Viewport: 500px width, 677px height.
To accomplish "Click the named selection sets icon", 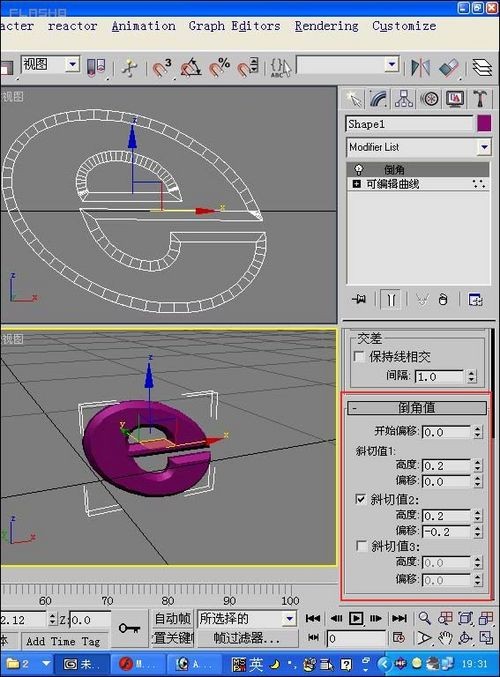I will pyautogui.click(x=281, y=68).
